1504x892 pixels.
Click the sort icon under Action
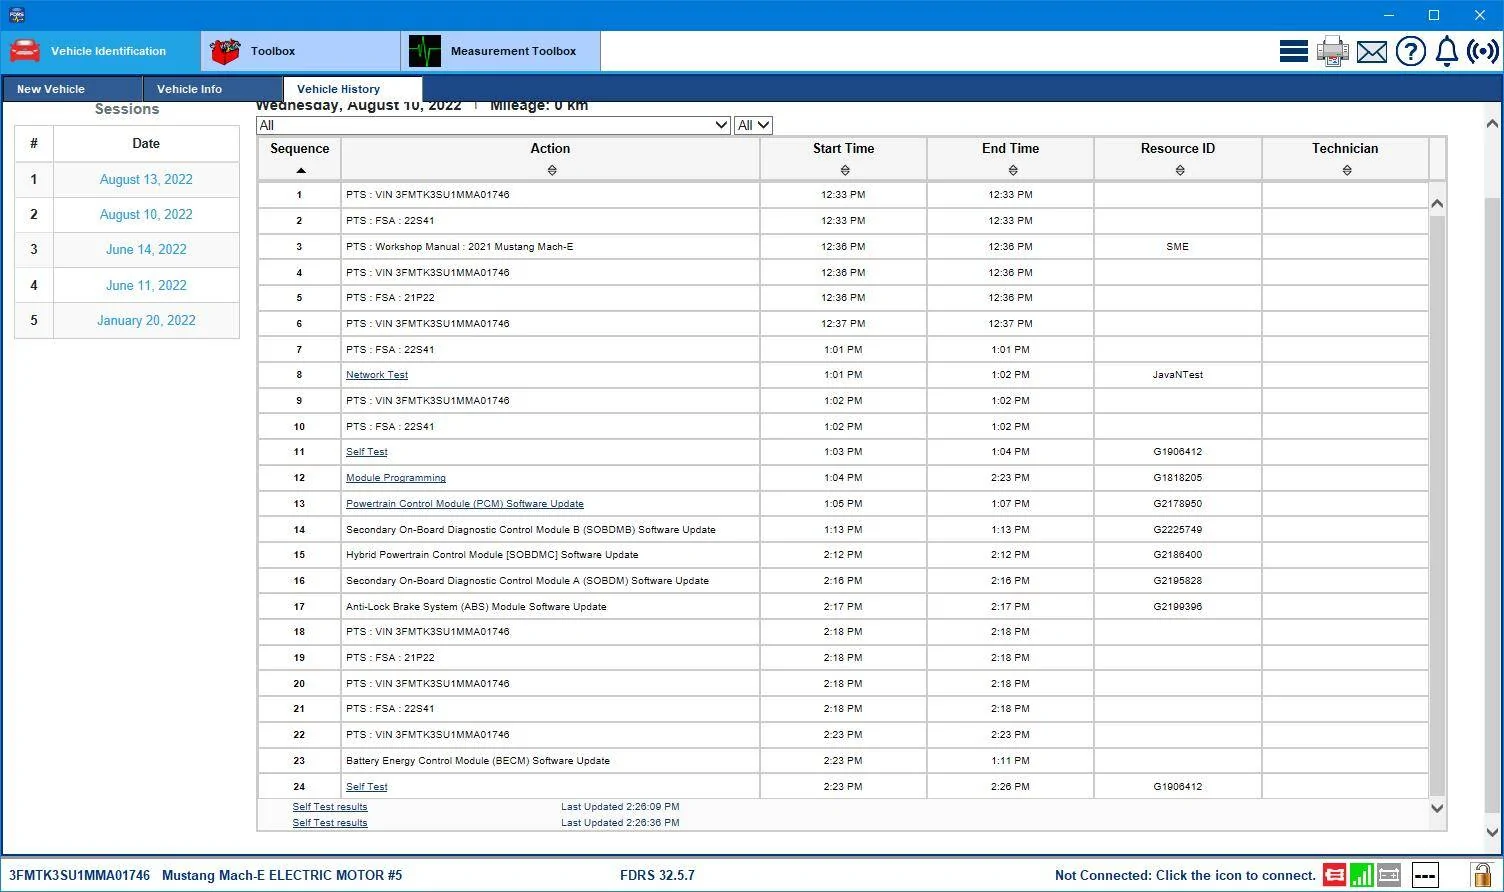tap(552, 170)
